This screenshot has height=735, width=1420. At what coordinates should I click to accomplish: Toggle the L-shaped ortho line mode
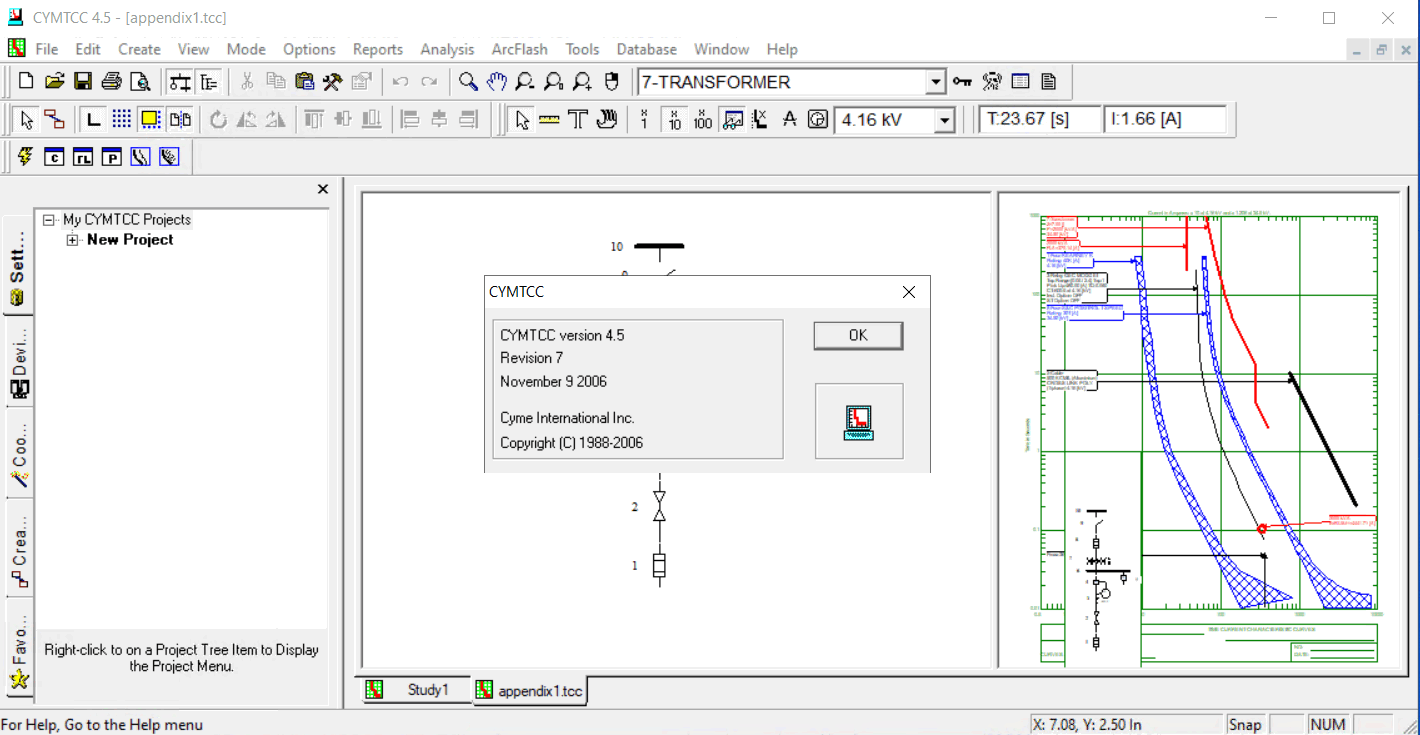click(94, 120)
